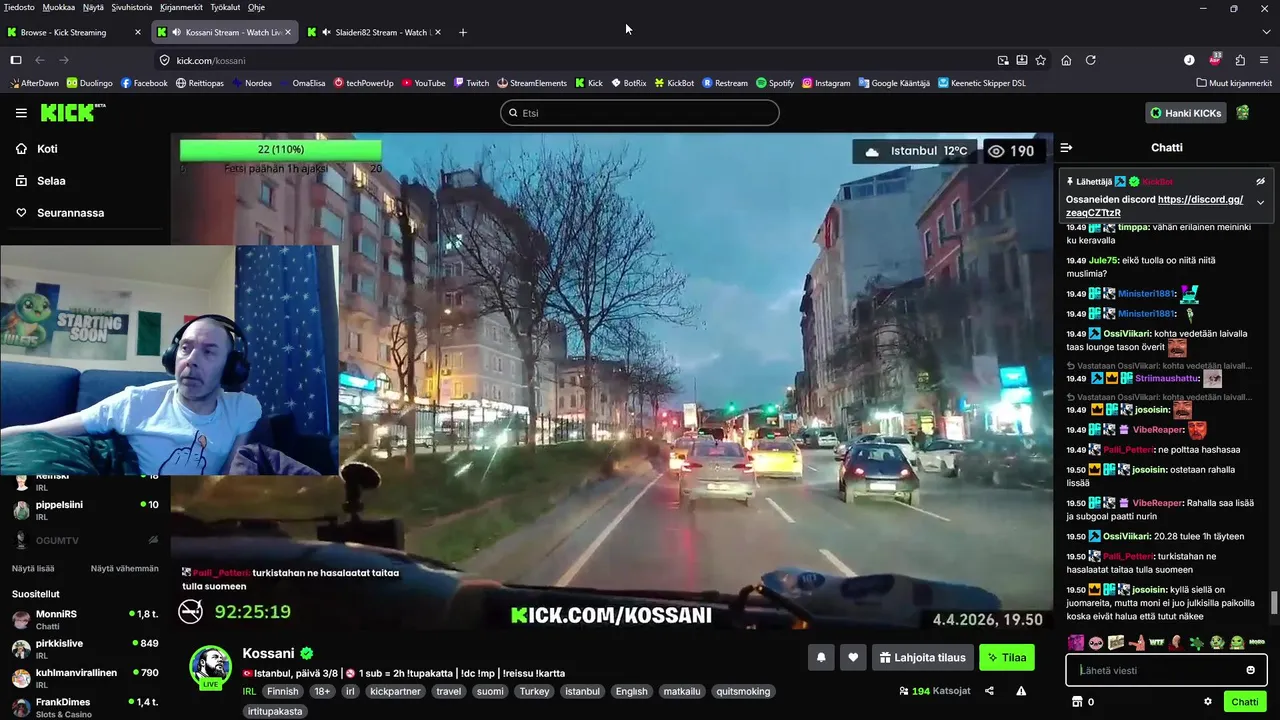This screenshot has height=720, width=1280.
Task: Click the kick.com/kossani address bar
Action: (x=575, y=60)
